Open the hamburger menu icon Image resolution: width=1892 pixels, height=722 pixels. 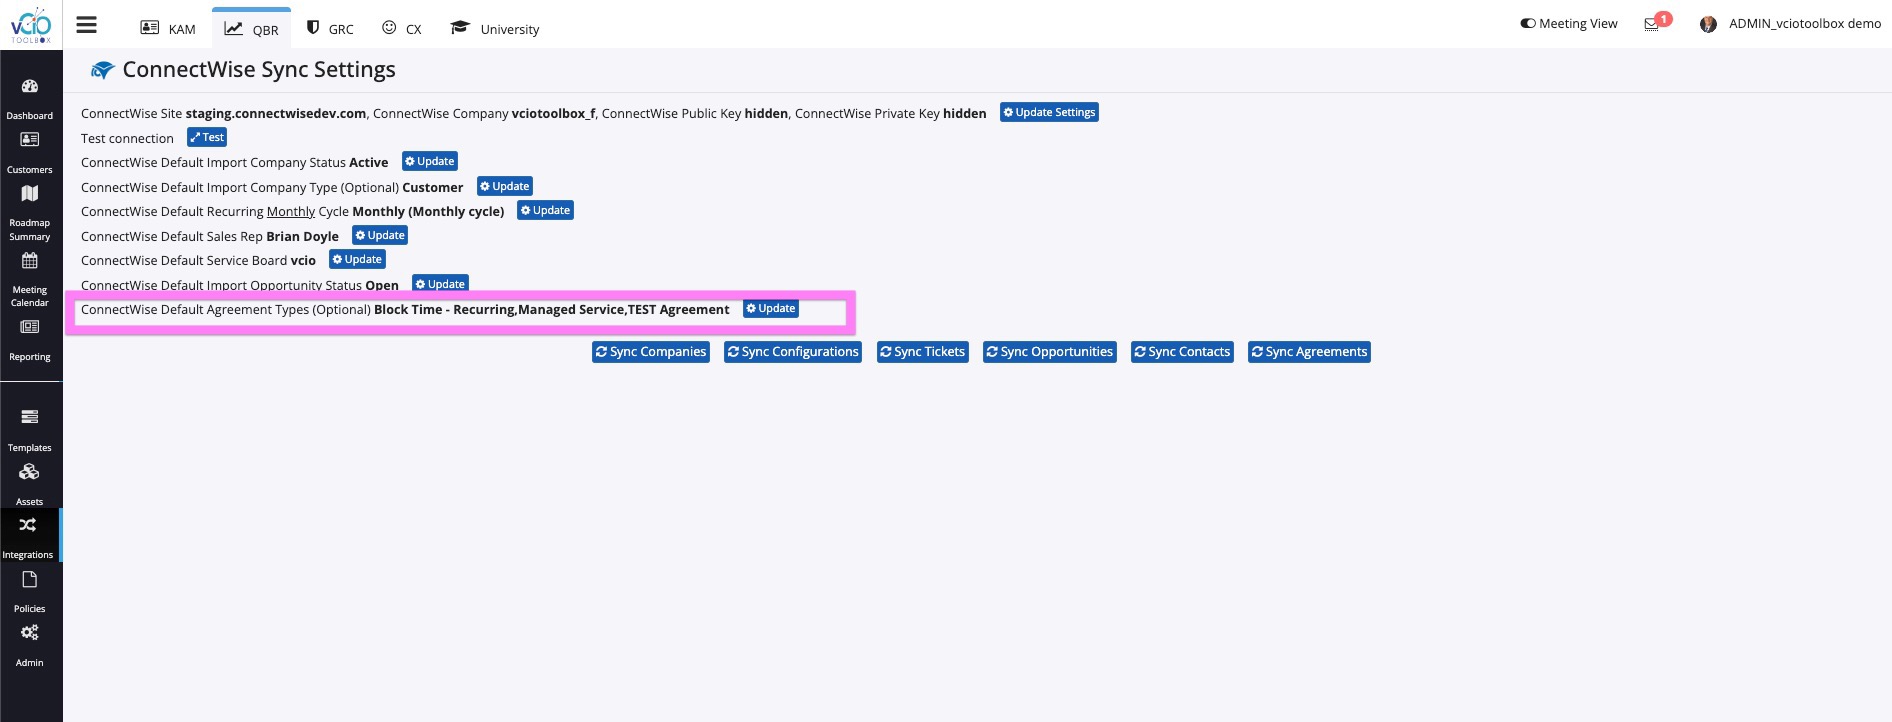pos(87,25)
